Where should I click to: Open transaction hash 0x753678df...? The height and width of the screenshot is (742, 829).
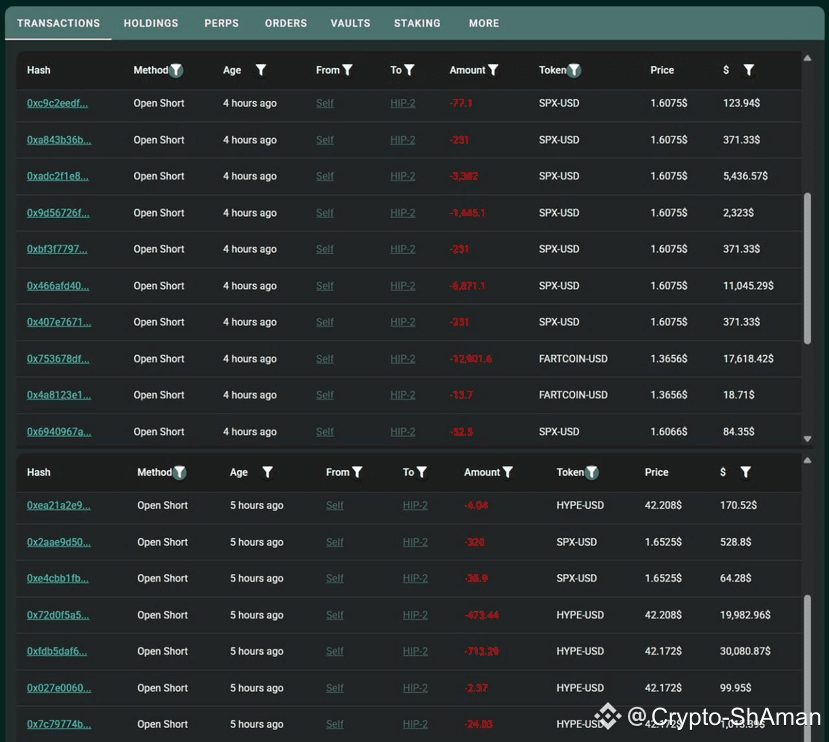(58, 359)
